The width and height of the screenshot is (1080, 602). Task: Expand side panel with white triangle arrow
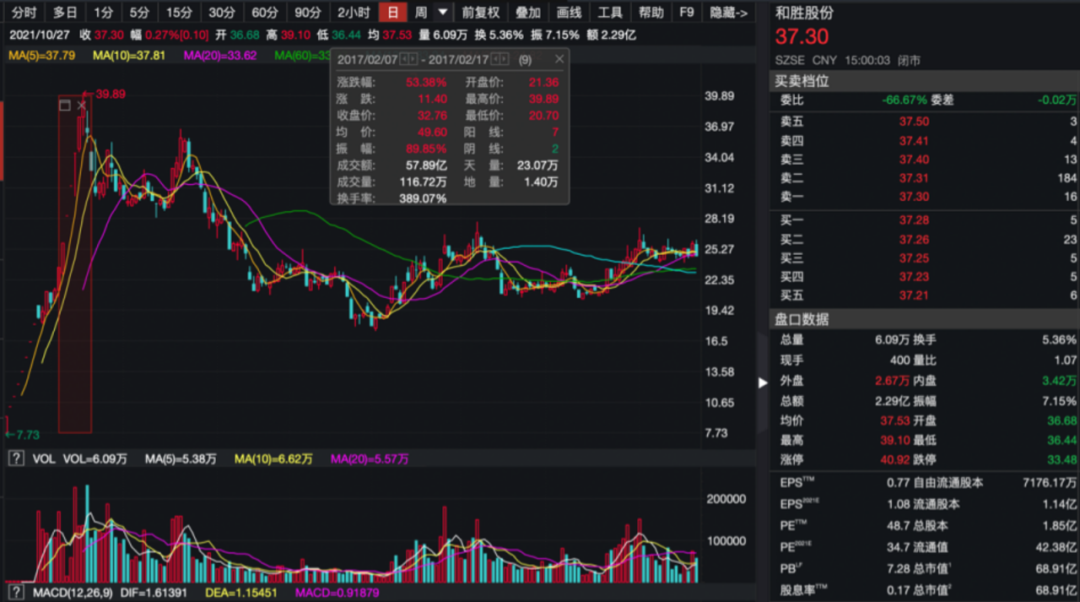(762, 382)
